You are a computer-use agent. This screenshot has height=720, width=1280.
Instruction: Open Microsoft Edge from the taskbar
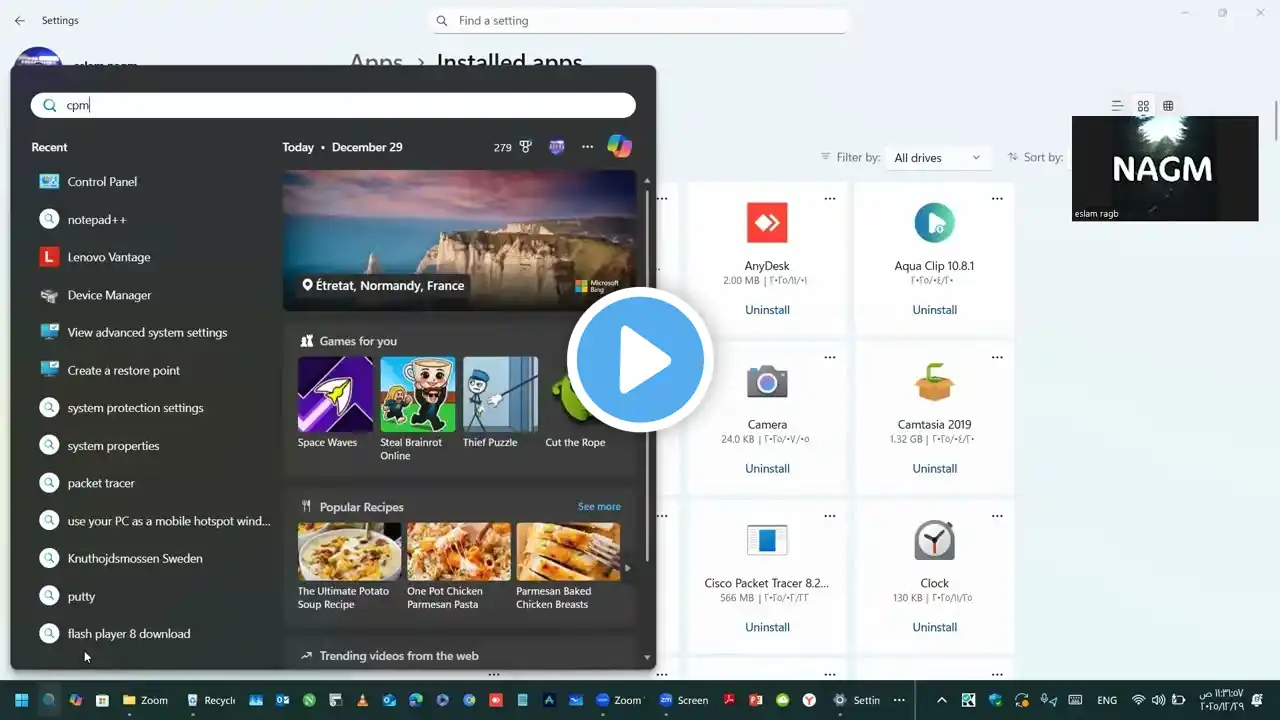[416, 700]
